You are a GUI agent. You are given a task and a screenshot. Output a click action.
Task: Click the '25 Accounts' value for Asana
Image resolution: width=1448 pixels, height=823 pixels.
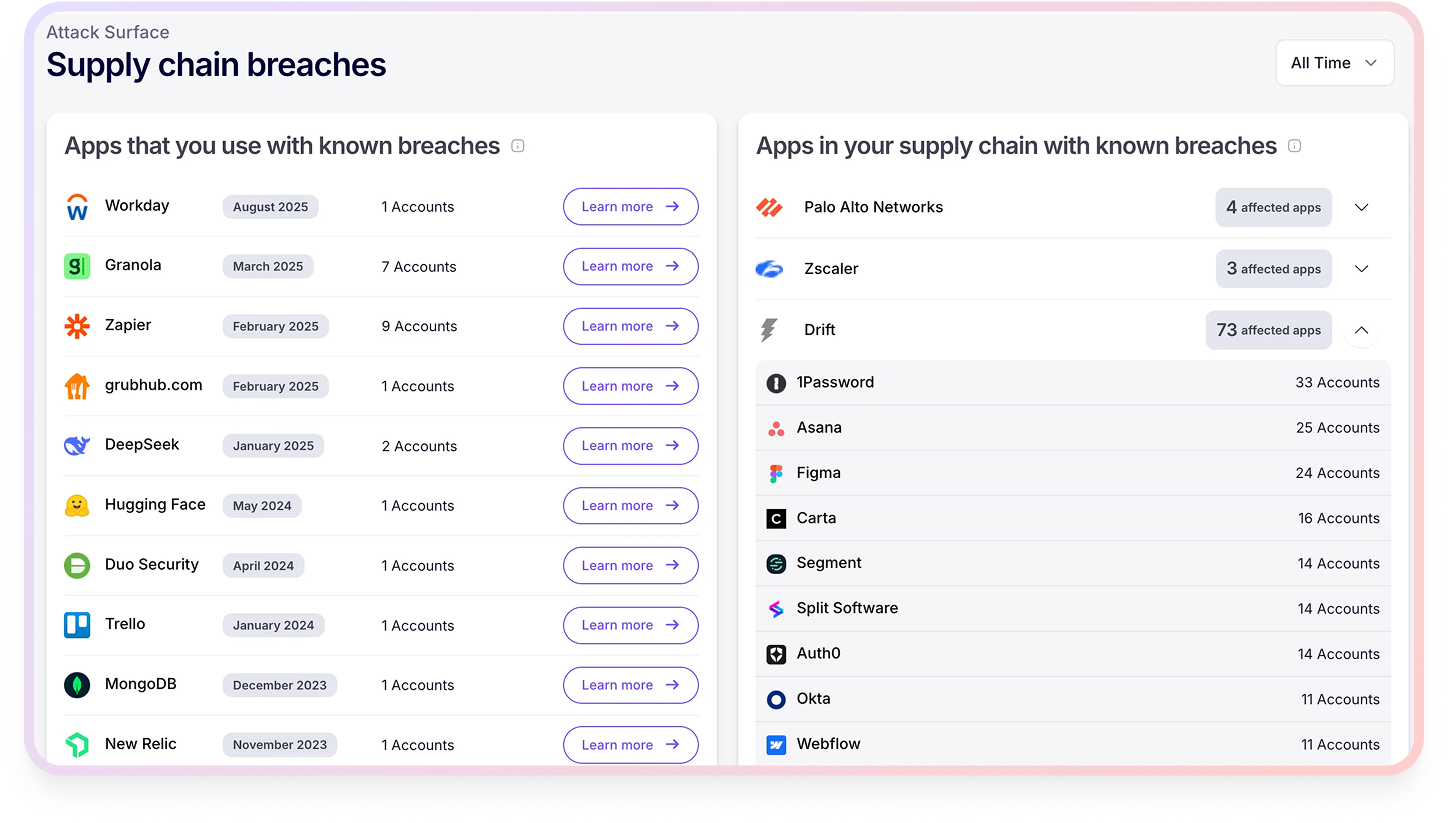click(x=1337, y=428)
